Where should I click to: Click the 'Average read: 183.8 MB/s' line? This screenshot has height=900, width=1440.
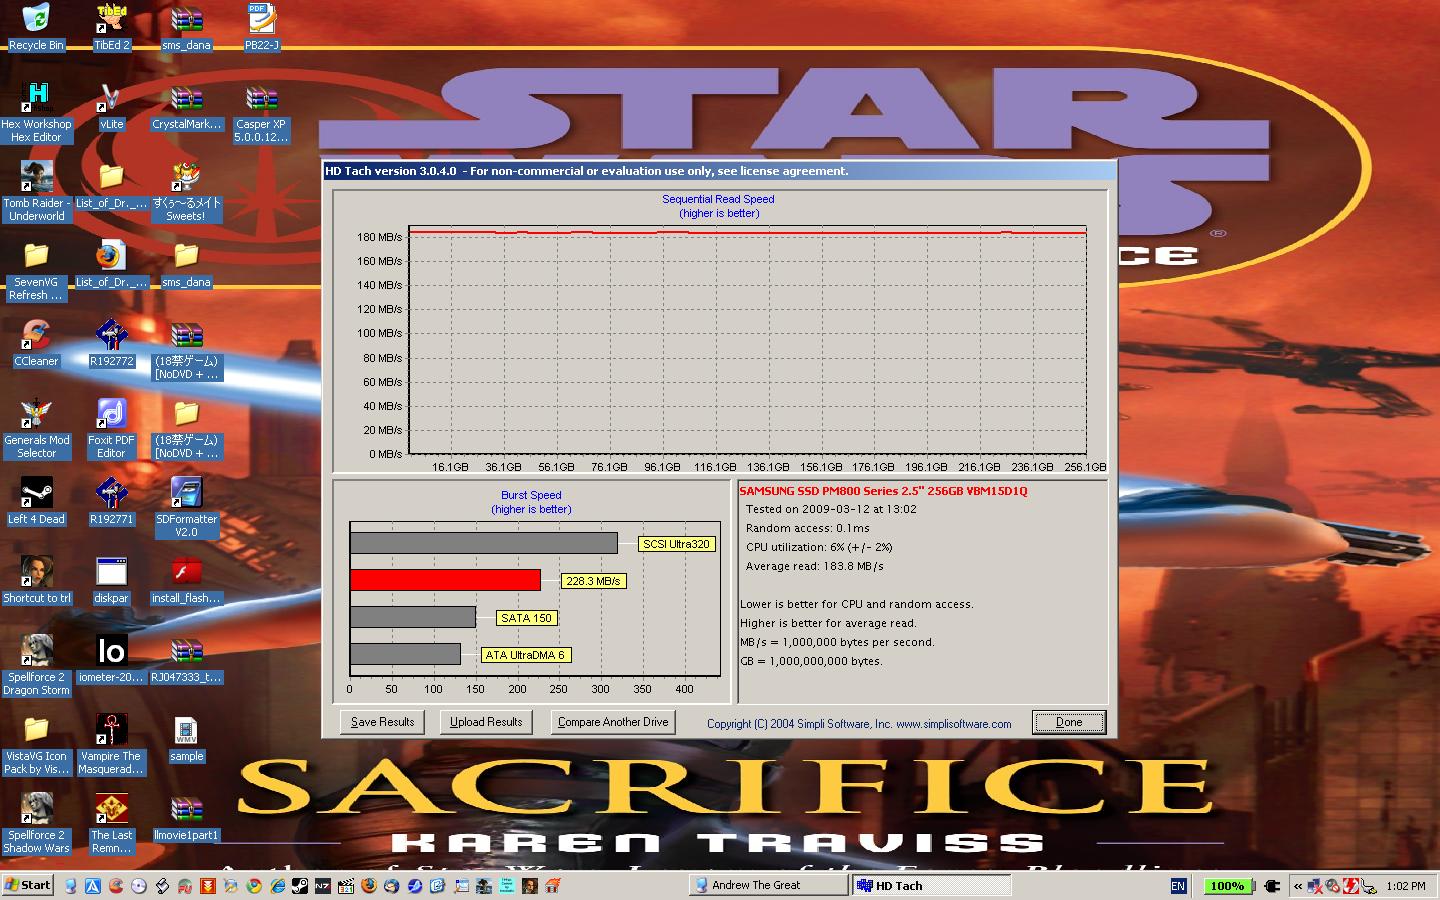click(x=815, y=566)
